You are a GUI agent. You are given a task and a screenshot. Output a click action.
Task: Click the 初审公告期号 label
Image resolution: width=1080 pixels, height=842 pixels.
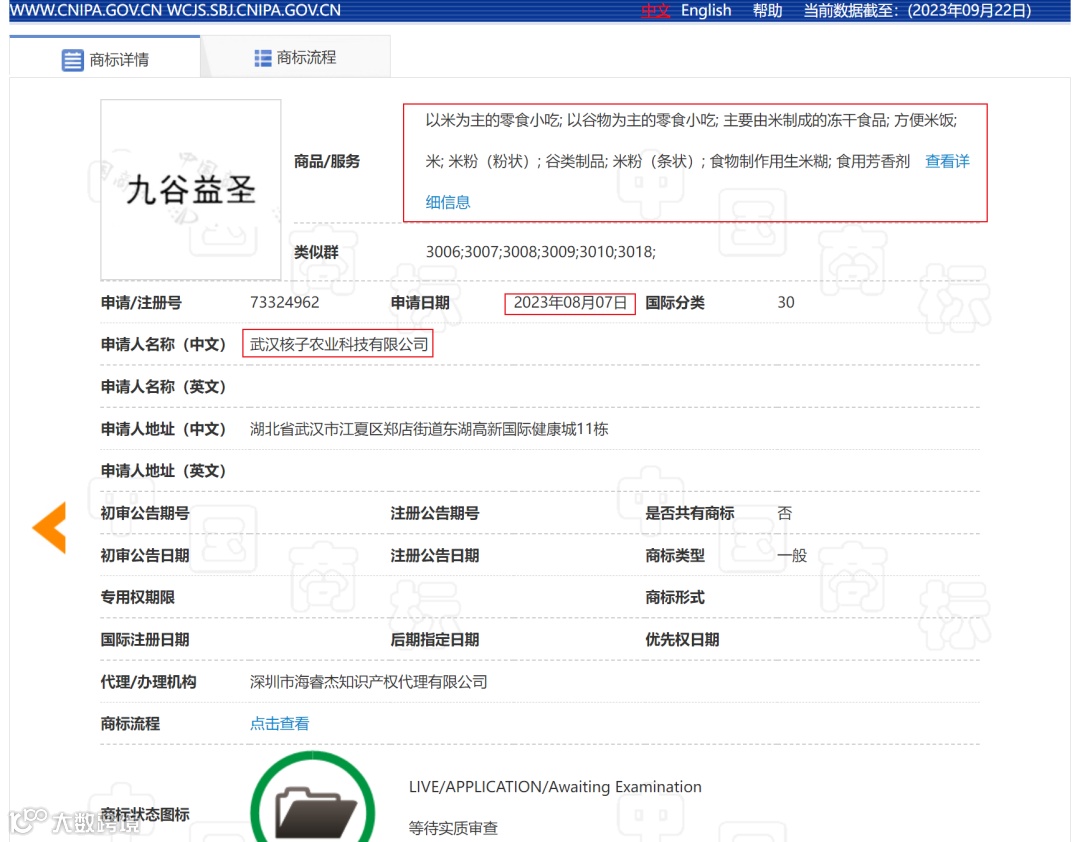(x=145, y=513)
